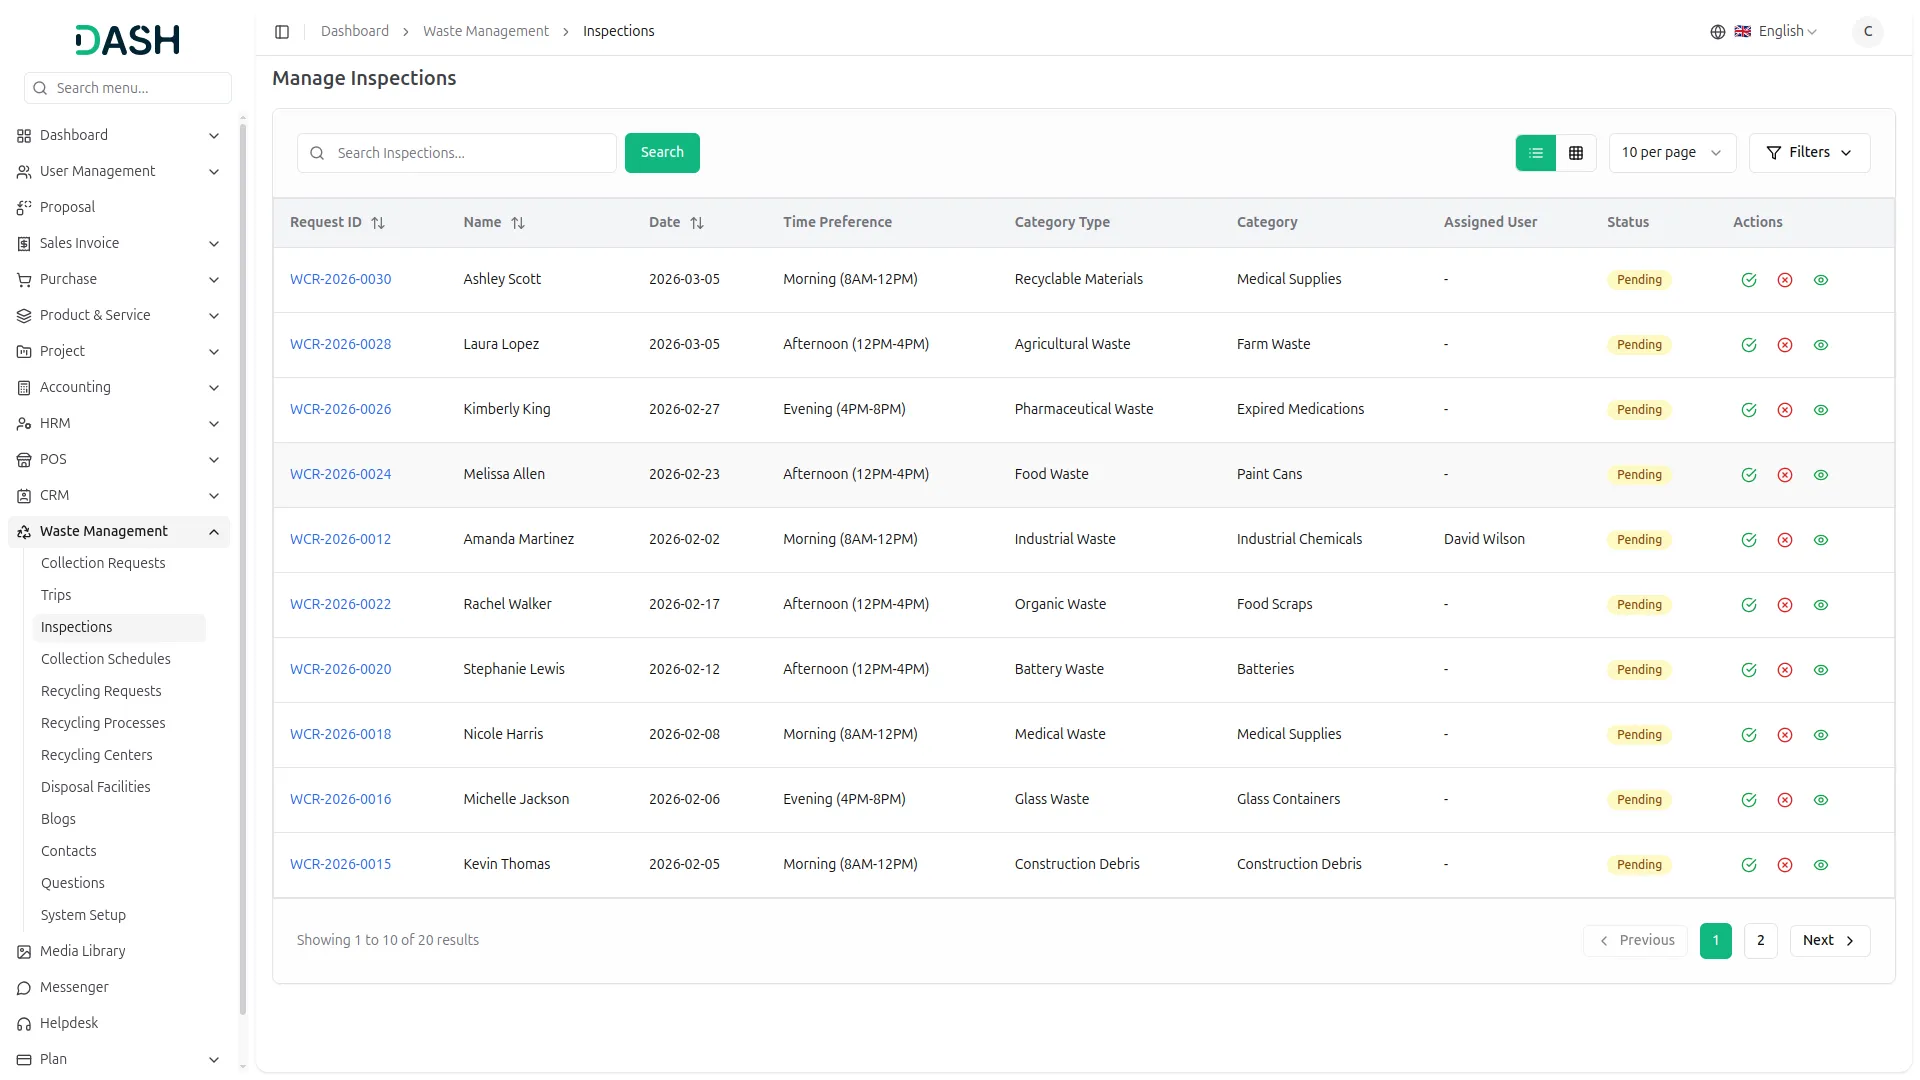Switch to list view layout
The width and height of the screenshot is (1920, 1080).
tap(1536, 153)
